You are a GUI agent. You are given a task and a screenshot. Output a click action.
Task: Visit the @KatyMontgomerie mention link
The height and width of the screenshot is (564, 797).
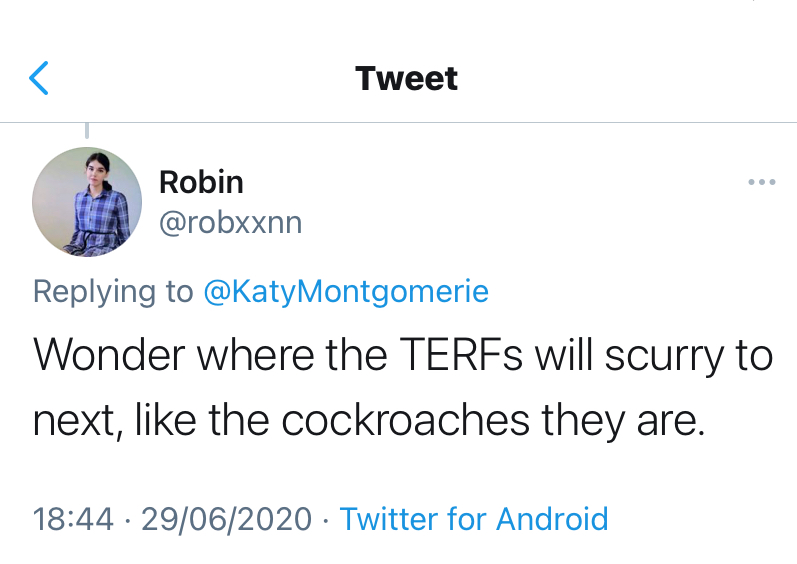(x=346, y=291)
